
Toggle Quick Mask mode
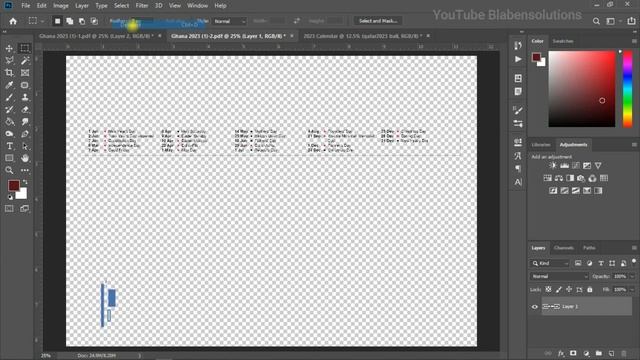9,209
